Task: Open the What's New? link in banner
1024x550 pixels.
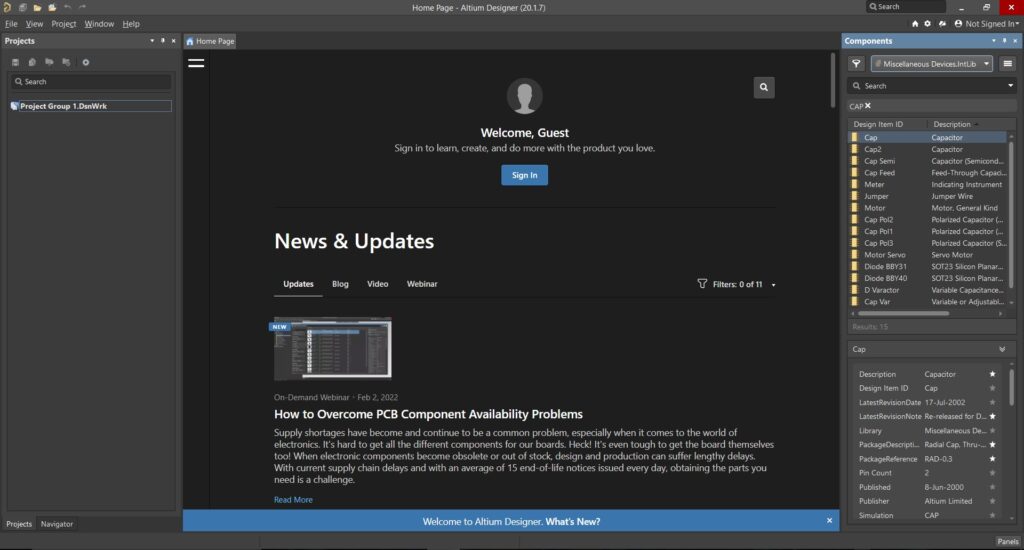Action: click(x=573, y=521)
